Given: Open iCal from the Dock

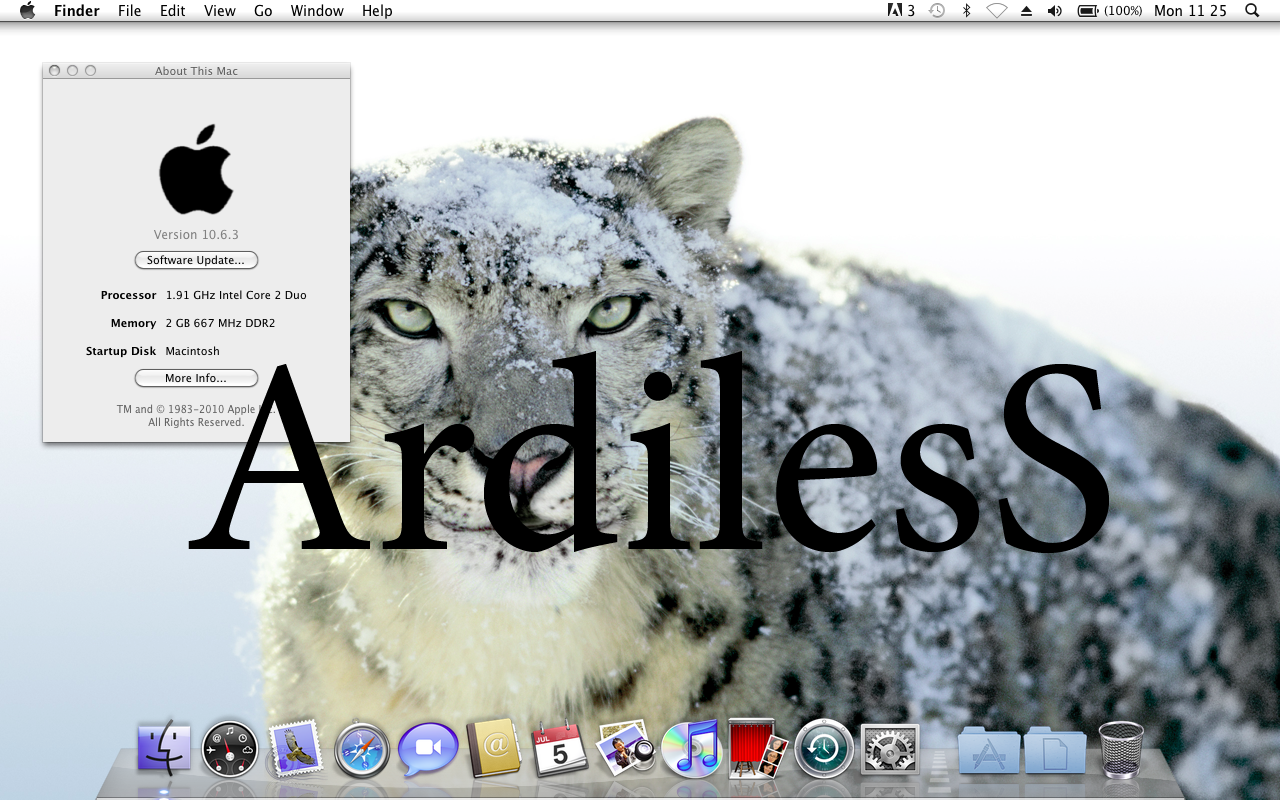Looking at the screenshot, I should [559, 748].
